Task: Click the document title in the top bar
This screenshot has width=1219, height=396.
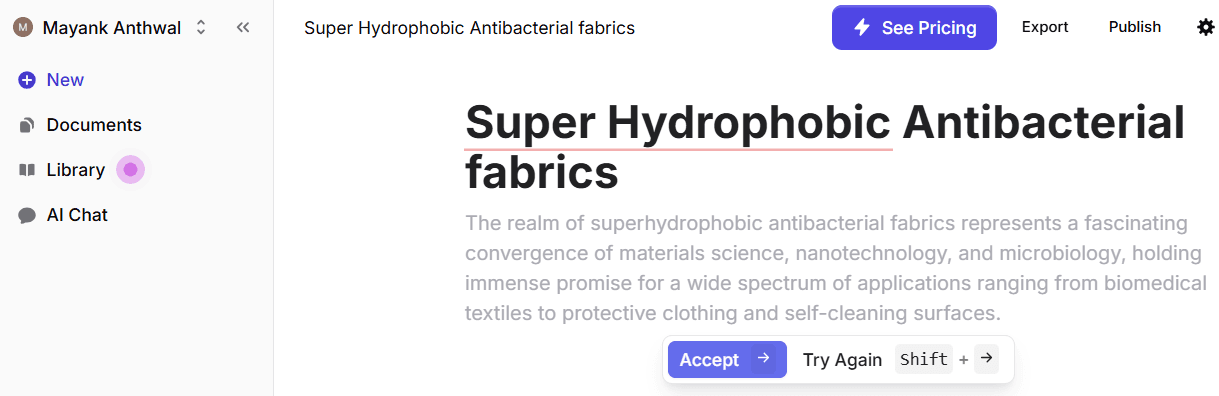Action: pos(470,28)
